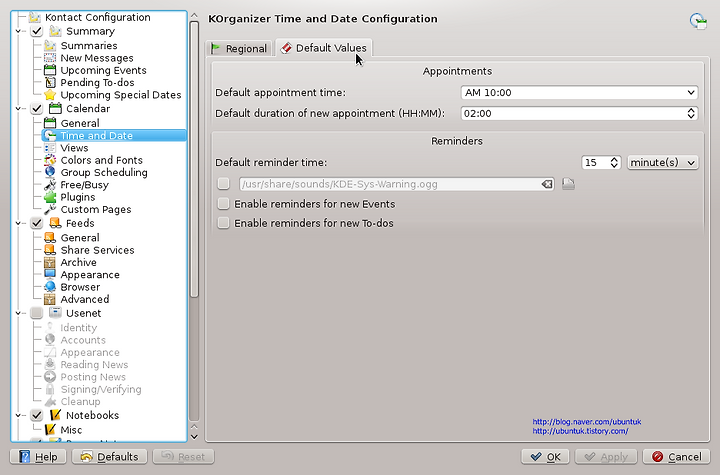Image resolution: width=720 pixels, height=475 pixels.
Task: Select the New Messages mail icon
Action: point(50,58)
